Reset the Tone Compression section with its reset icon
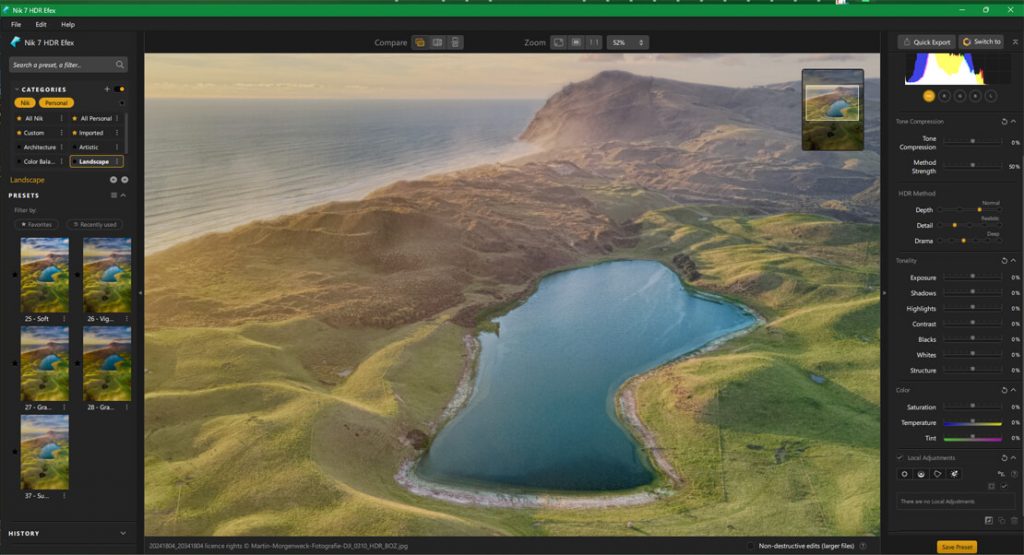 [1004, 122]
